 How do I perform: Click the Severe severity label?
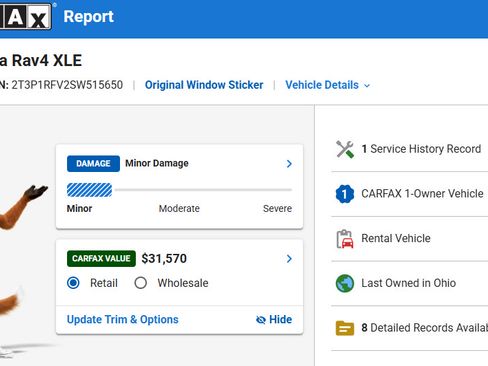277,209
